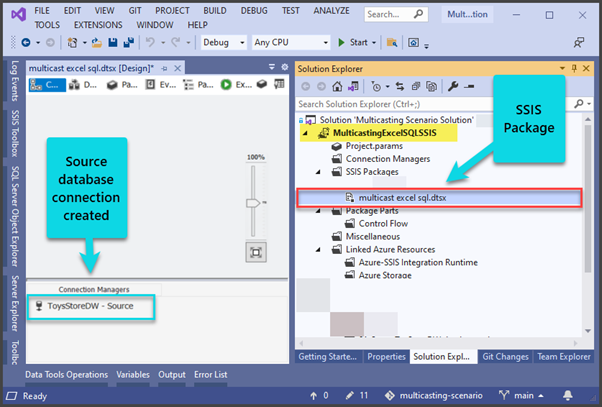The height and width of the screenshot is (407, 602).
Task: Open the Package Explorer designer tab
Action: 198,85
